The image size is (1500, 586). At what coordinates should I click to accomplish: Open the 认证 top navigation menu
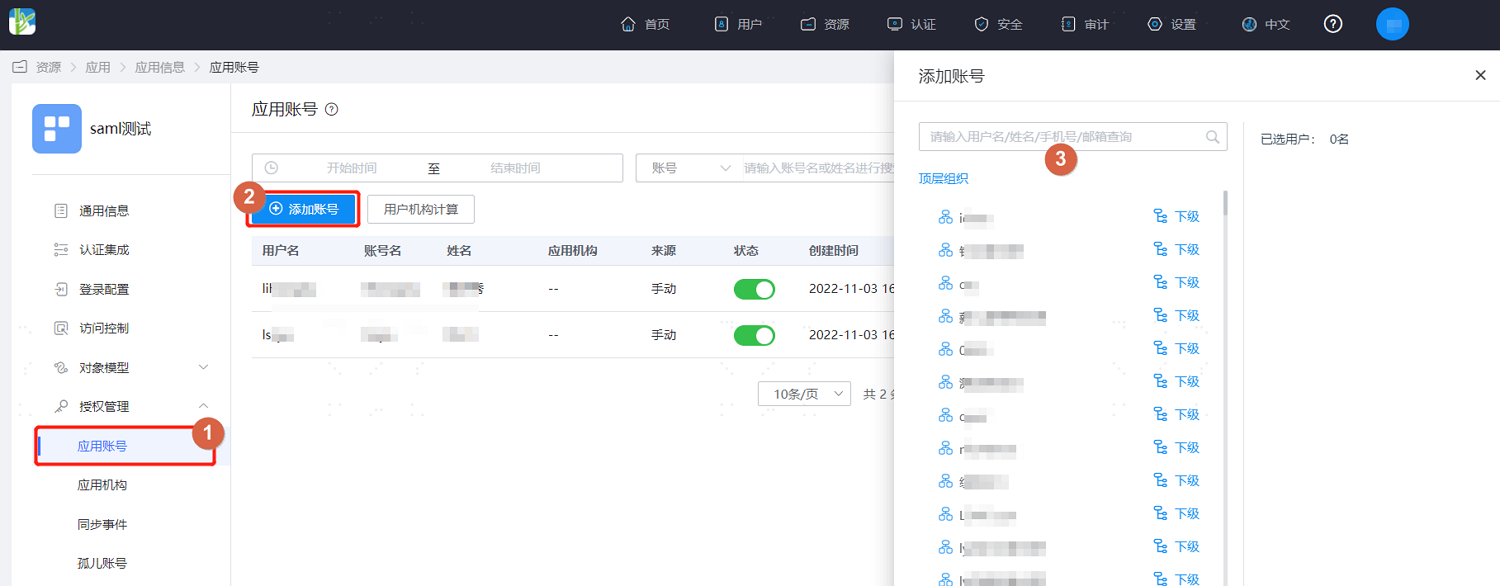pos(911,24)
